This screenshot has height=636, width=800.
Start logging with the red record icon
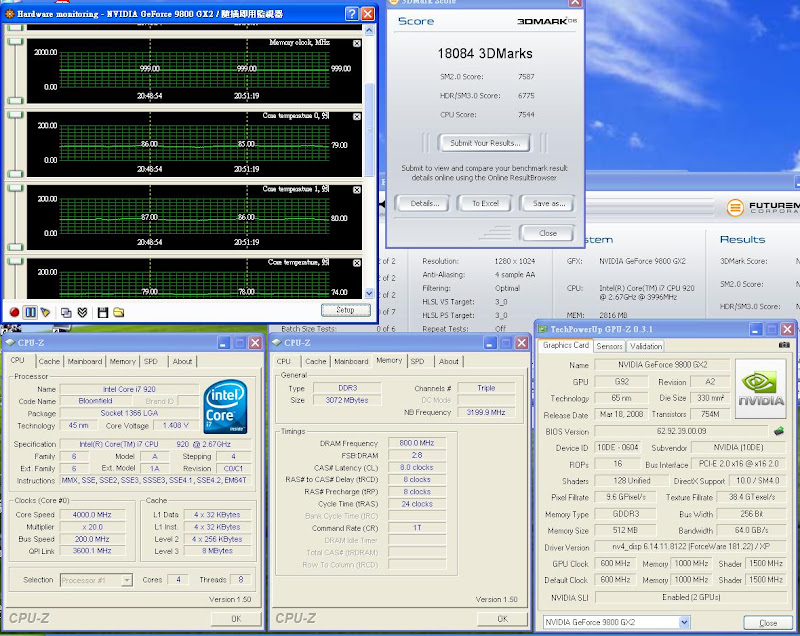click(x=15, y=312)
